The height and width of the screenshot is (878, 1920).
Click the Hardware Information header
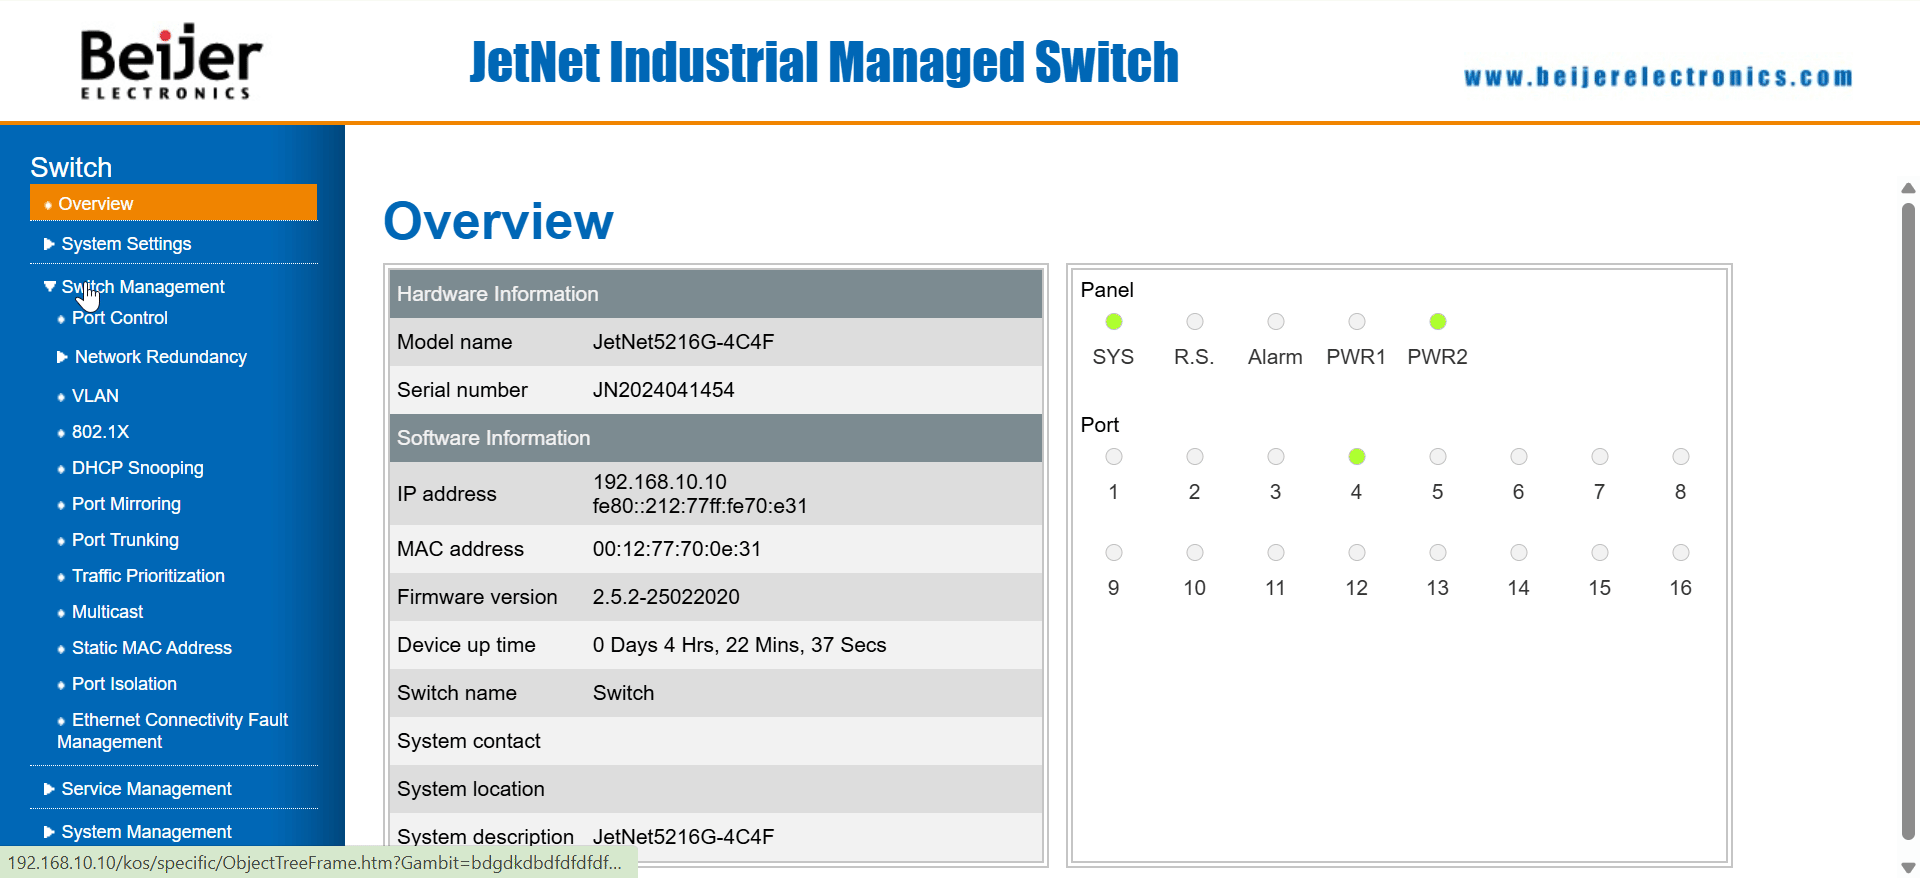[716, 294]
